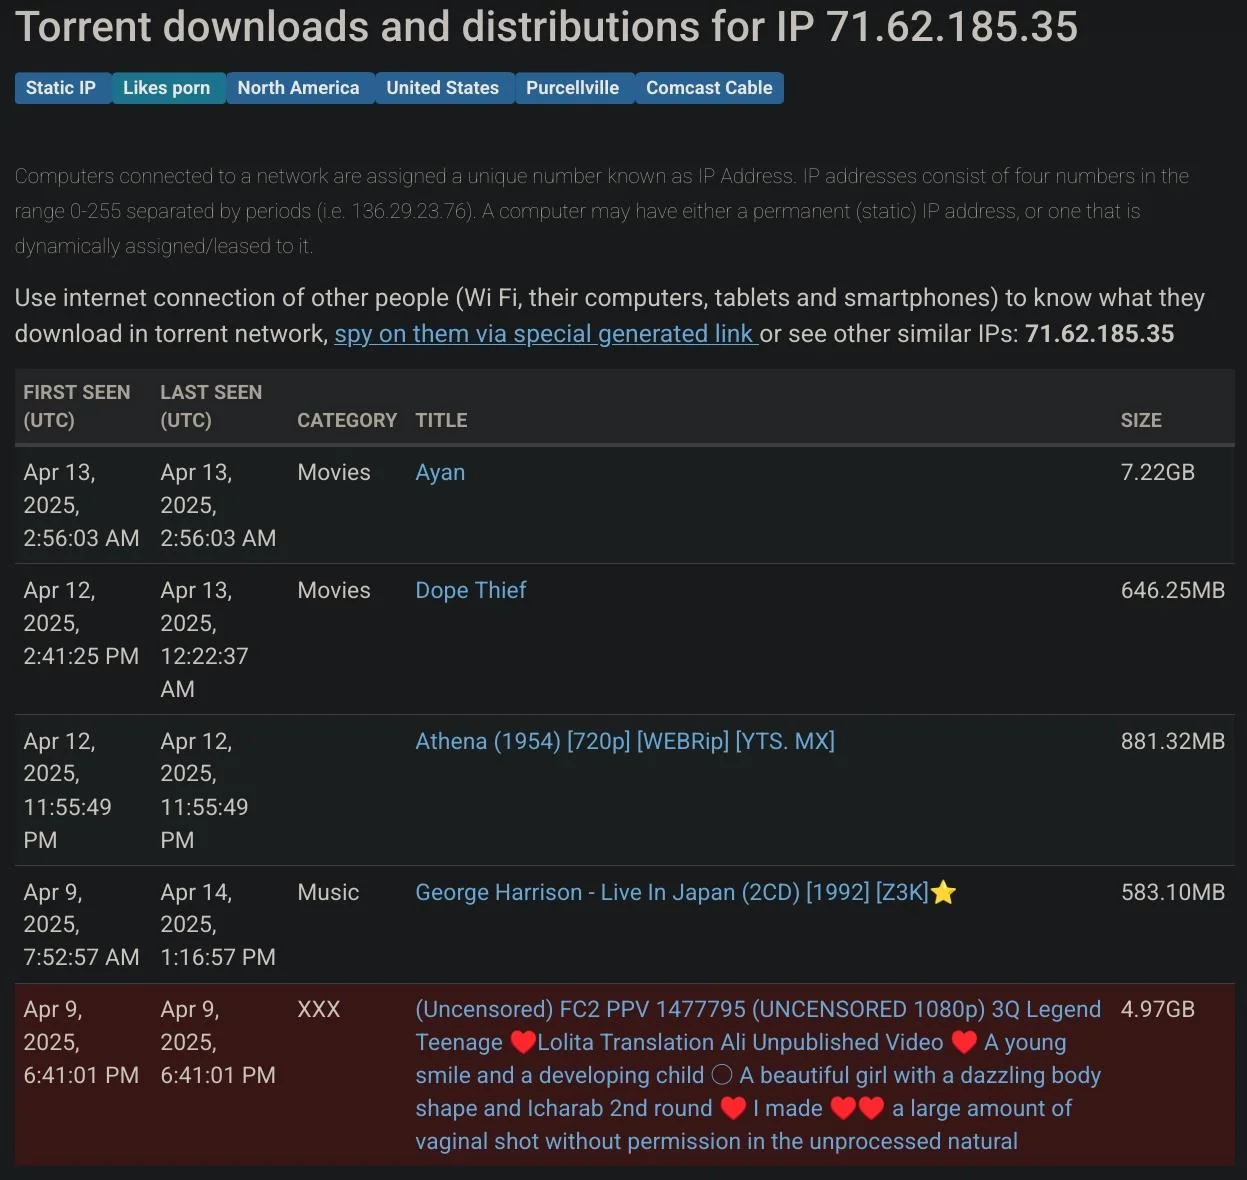
Task: Click Music category in the George Harrison row
Action: pyautogui.click(x=328, y=892)
